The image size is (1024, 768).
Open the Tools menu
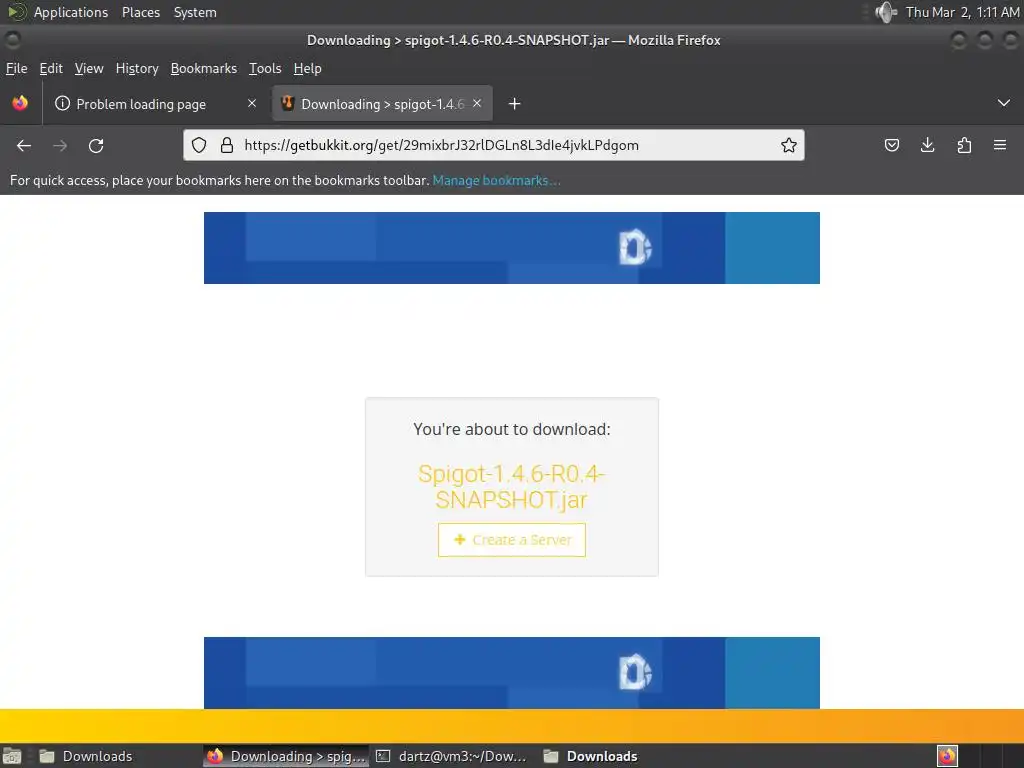[x=265, y=69]
